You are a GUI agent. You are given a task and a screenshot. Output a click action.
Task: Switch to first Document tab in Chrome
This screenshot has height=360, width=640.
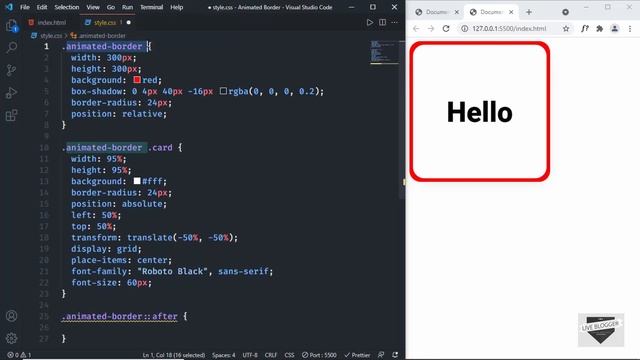click(x=437, y=12)
